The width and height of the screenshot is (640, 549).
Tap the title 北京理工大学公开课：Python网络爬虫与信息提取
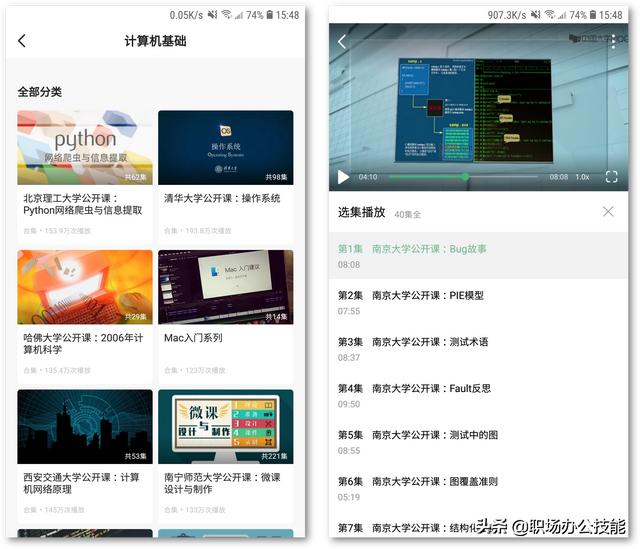(x=83, y=204)
